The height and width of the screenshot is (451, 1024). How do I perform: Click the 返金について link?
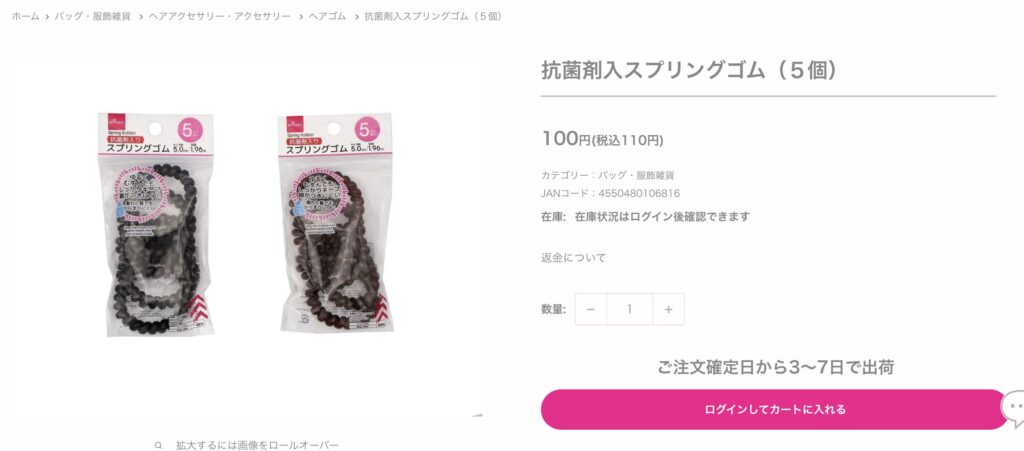click(x=573, y=258)
